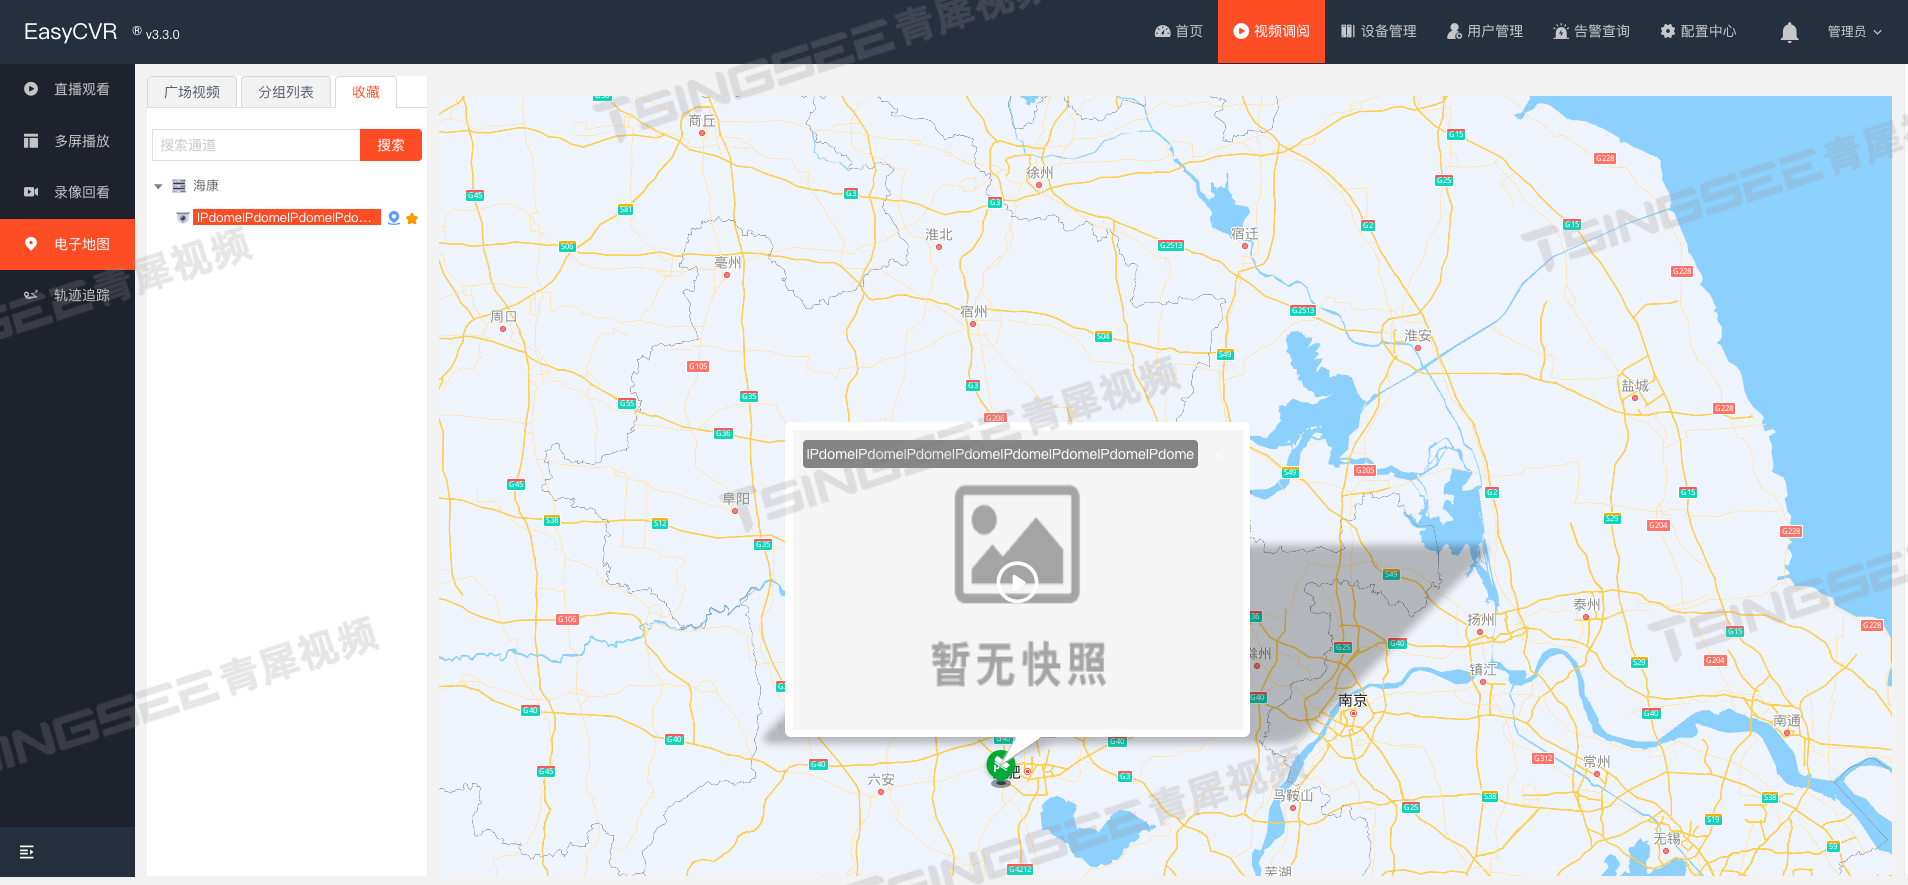
Task: Go to 首页 home page
Action: click(x=1178, y=31)
